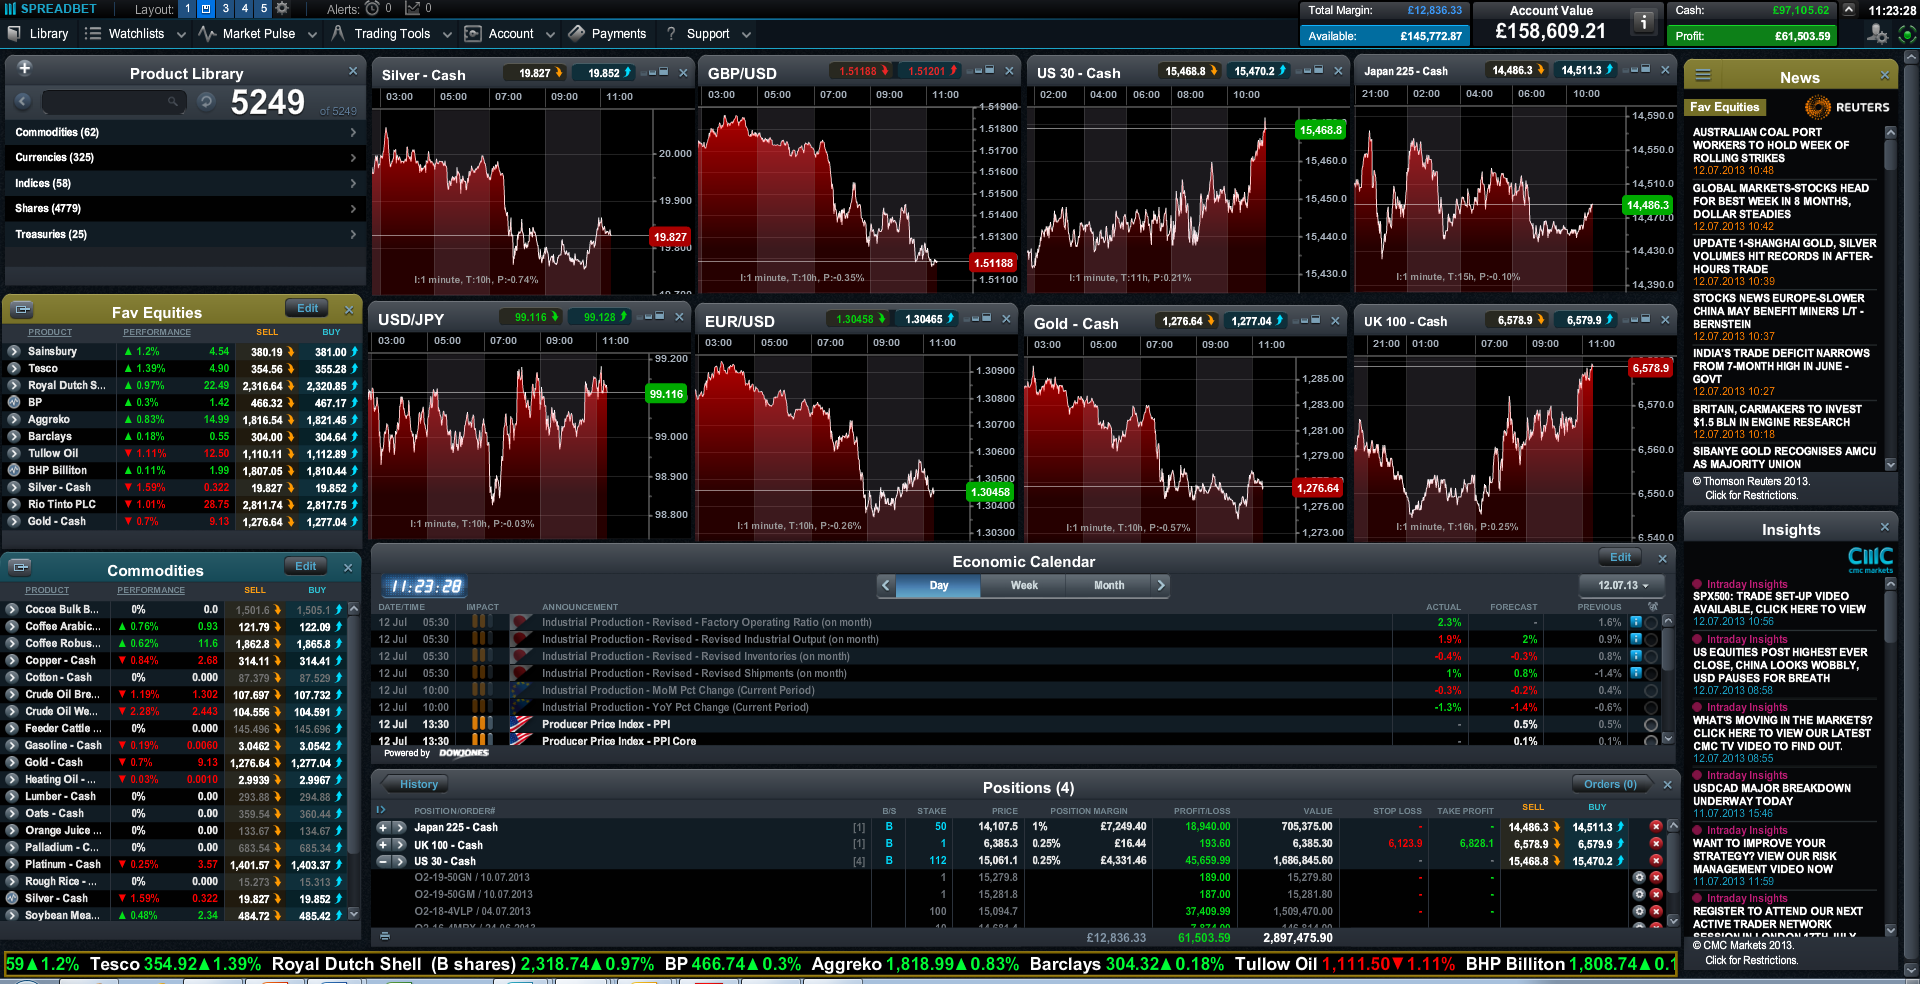1920x984 pixels.
Task: Click the plus icon in Product Library
Action: [25, 68]
